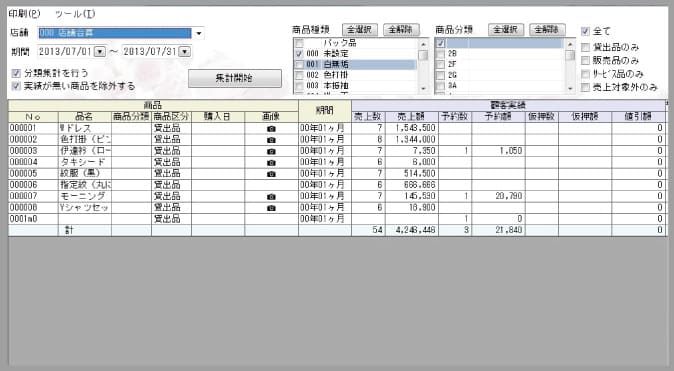Screen dimensions: 674x371
Task: Click the 商品種類 list scrollbar thumb
Action: click(423, 55)
